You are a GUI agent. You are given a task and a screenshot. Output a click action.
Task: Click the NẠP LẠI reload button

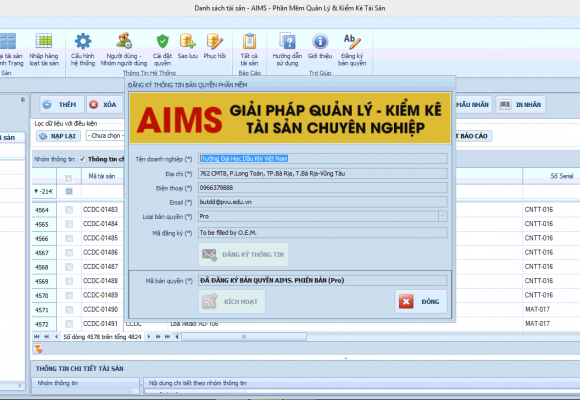[59, 136]
